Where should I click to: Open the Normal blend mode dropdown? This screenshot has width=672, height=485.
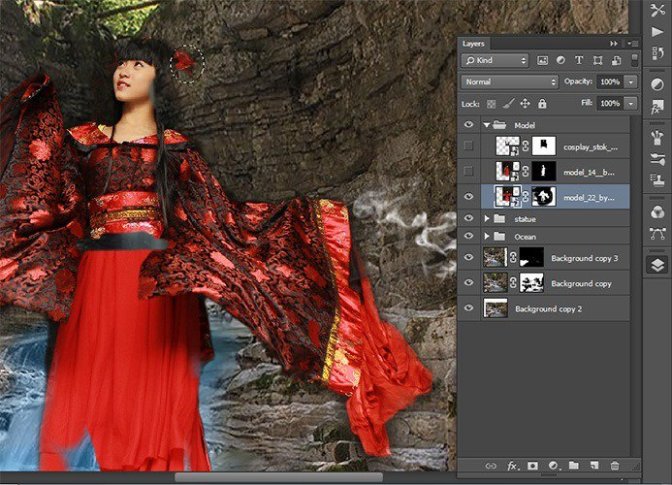(510, 82)
